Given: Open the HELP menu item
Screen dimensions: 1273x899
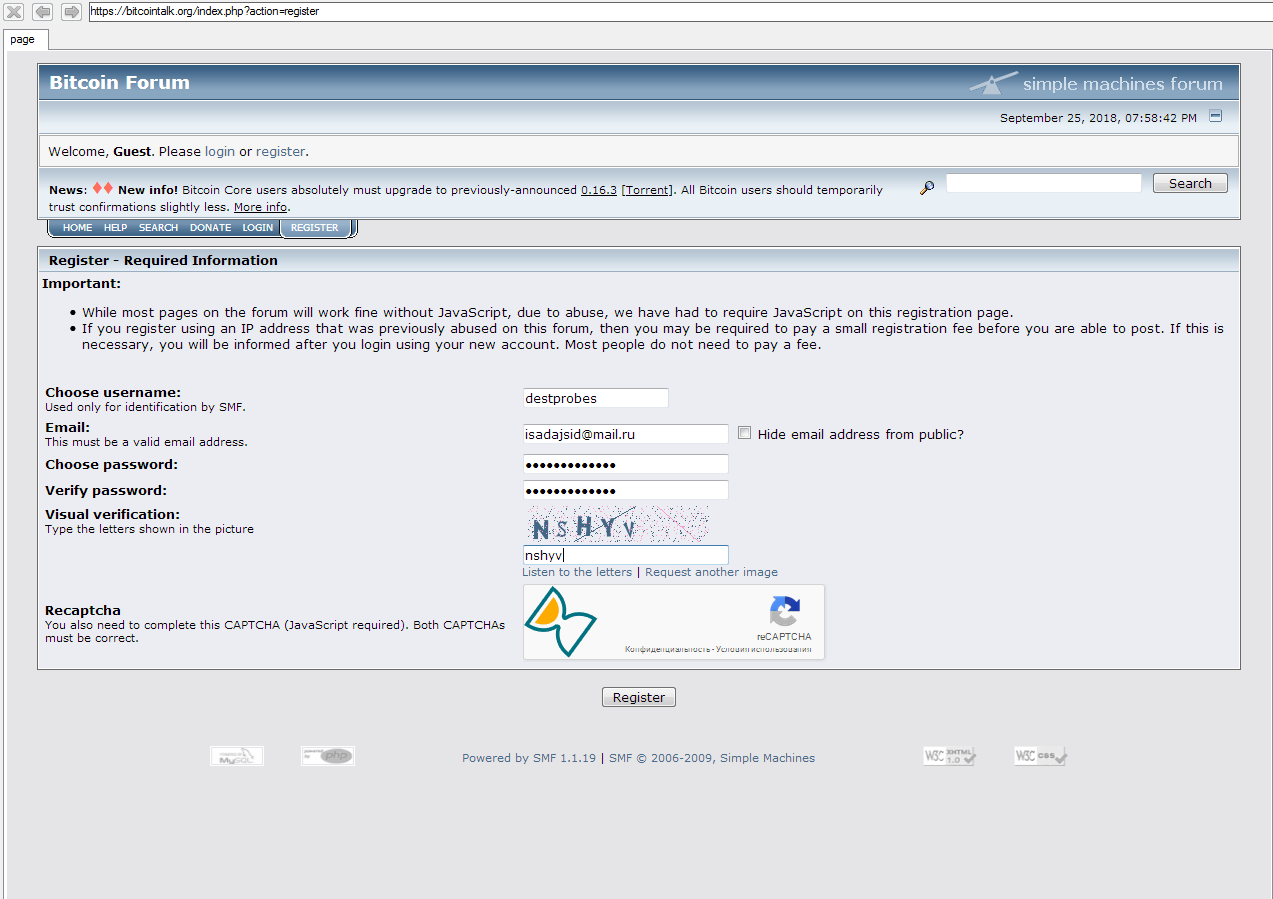Looking at the screenshot, I should coord(116,228).
